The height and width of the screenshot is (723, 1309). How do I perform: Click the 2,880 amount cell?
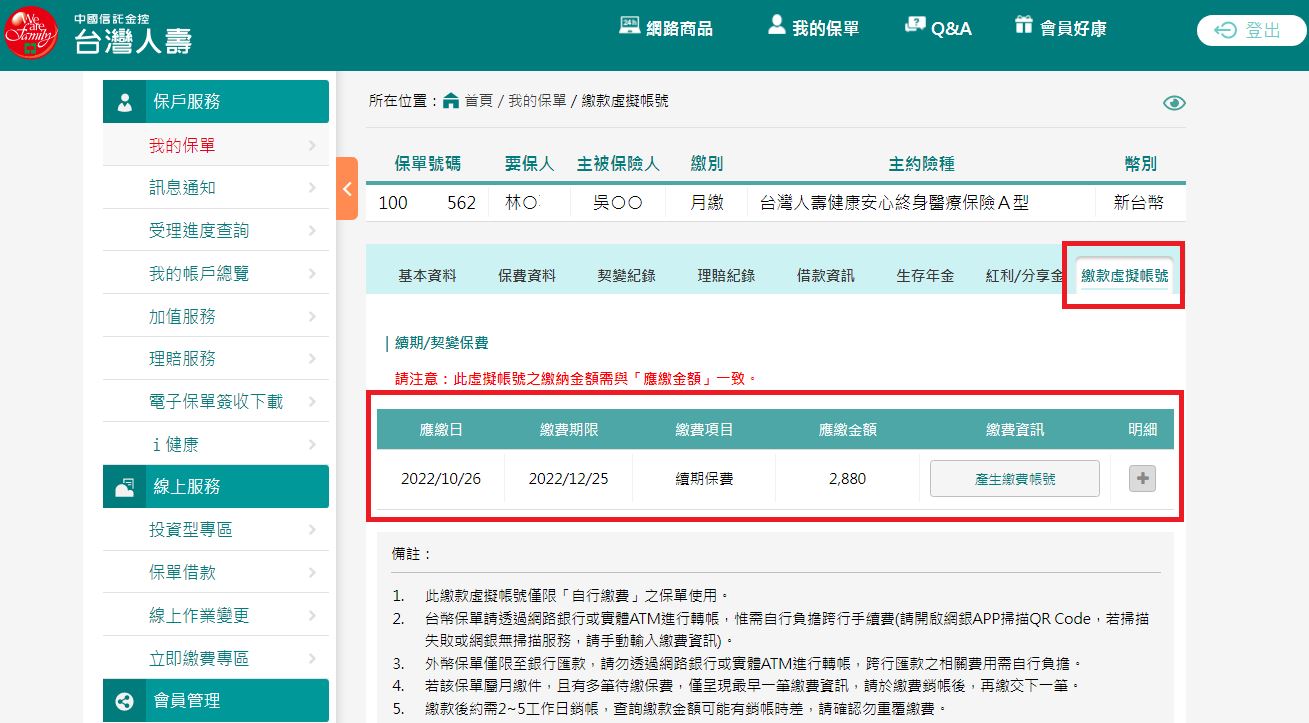point(848,479)
